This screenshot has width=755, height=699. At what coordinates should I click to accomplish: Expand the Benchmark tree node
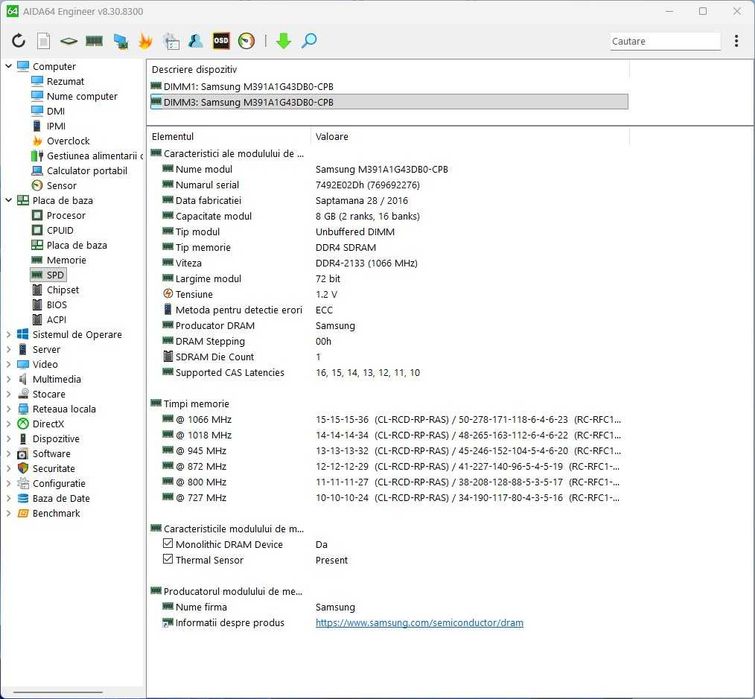[x=8, y=513]
